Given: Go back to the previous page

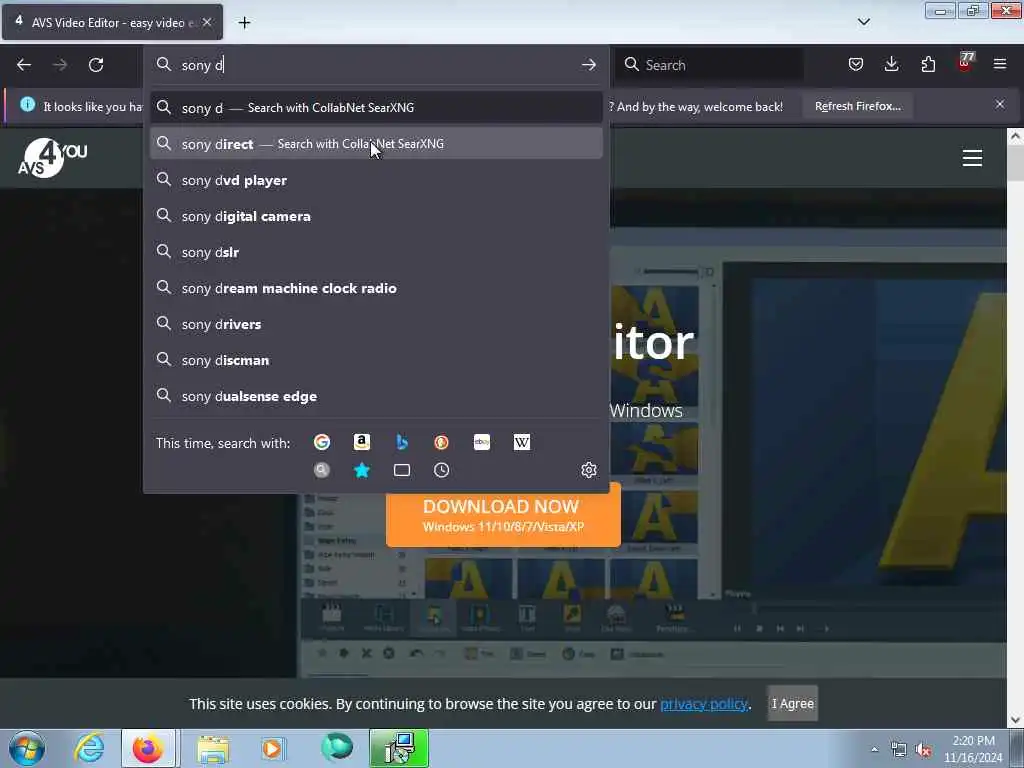Looking at the screenshot, I should coord(24,65).
